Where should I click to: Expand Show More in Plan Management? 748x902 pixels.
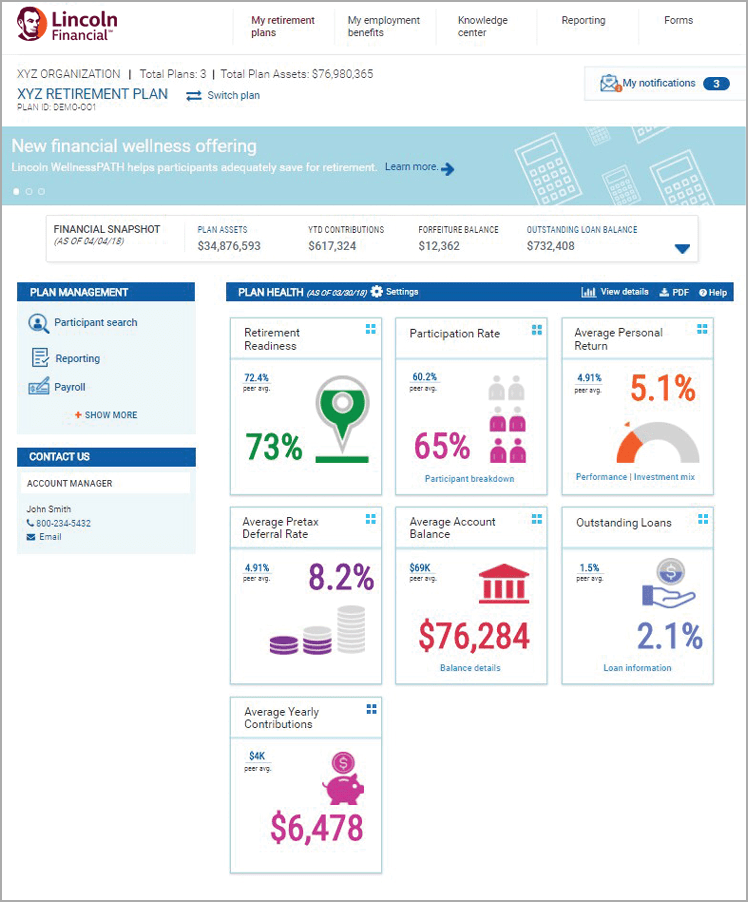106,415
